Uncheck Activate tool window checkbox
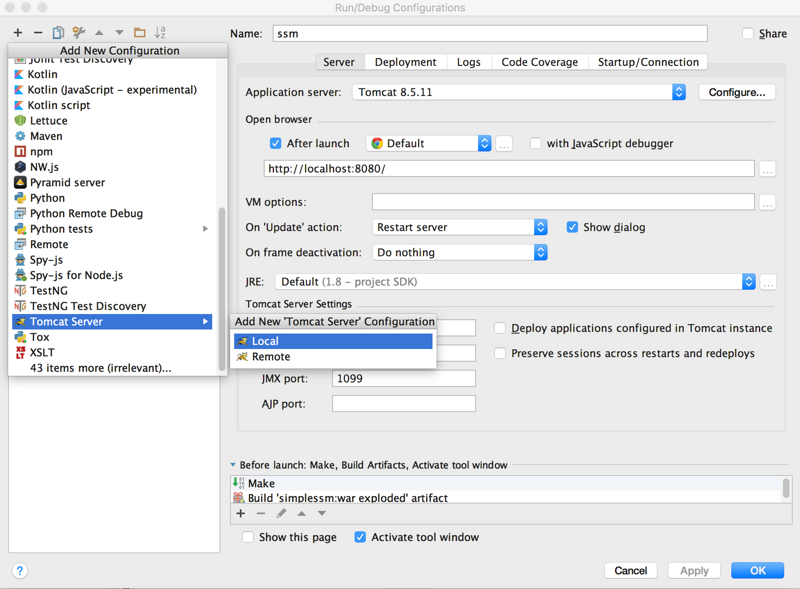The width and height of the screenshot is (800, 589). click(x=360, y=537)
